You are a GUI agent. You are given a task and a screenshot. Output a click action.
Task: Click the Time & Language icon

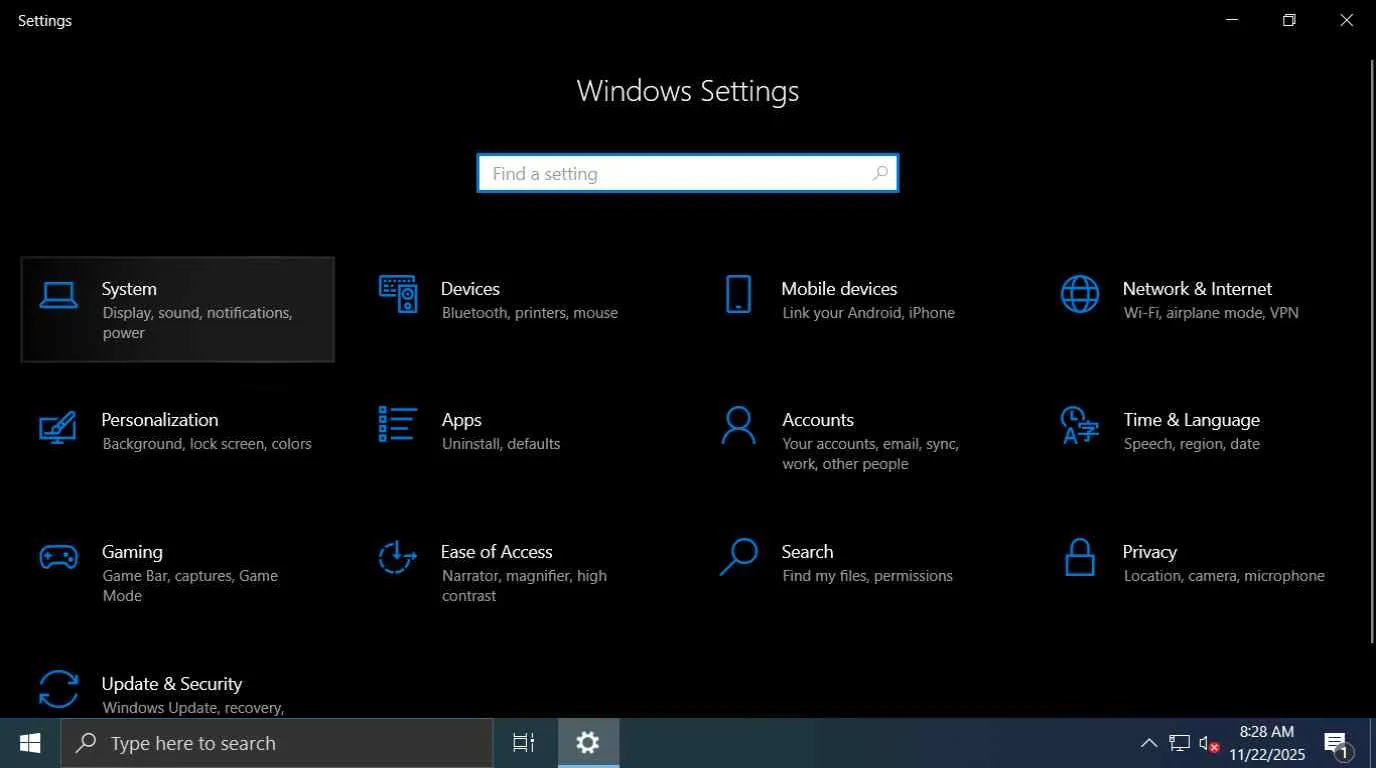pos(1080,425)
